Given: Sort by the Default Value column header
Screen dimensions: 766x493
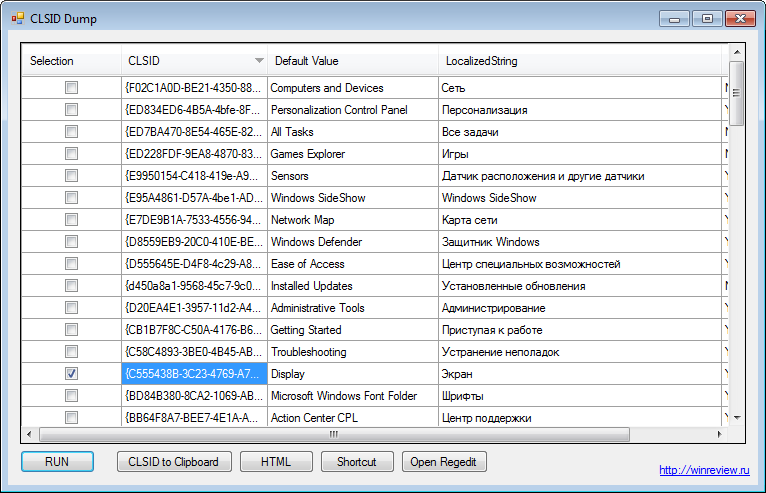Looking at the screenshot, I should coord(353,61).
